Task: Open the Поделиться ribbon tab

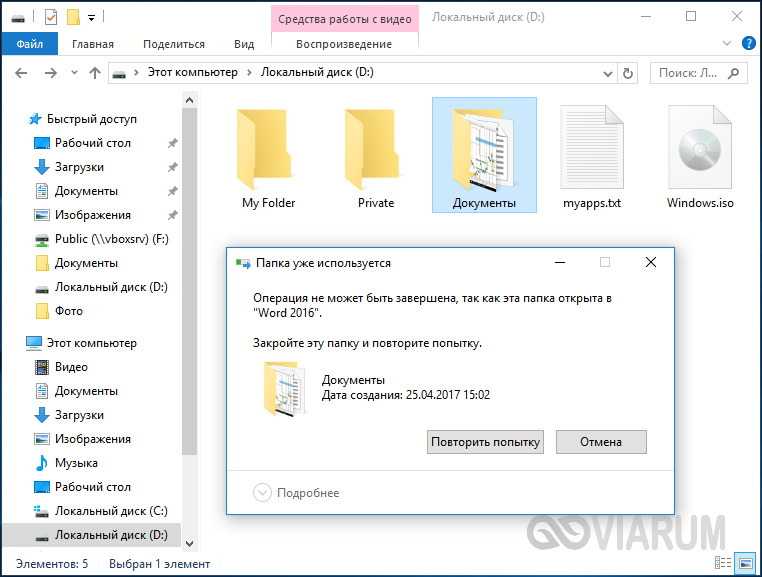Action: [x=174, y=44]
